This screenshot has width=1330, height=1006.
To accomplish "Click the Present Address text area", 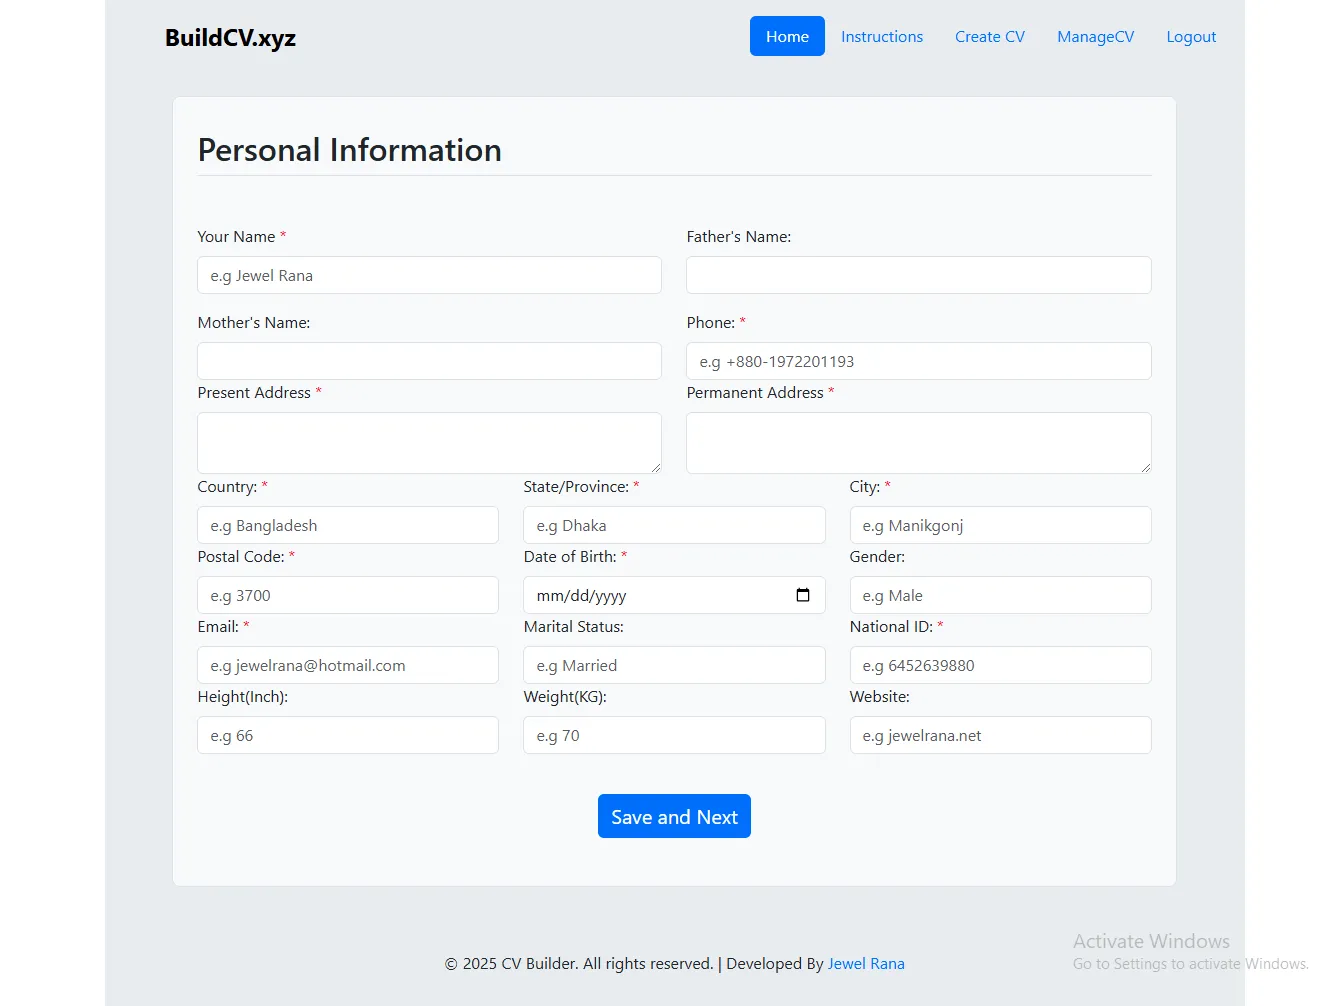I will click(x=429, y=442).
